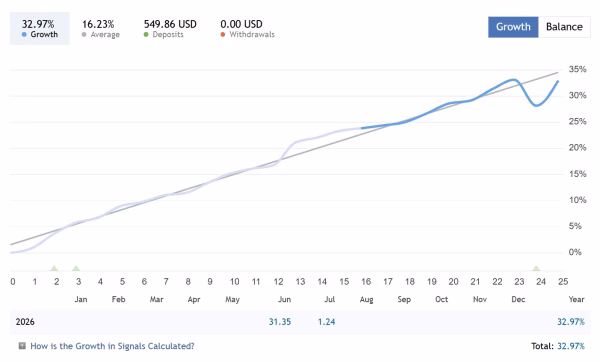Click the deposit triangle marker near week 2
This screenshot has height=362, width=600.
coord(54,268)
